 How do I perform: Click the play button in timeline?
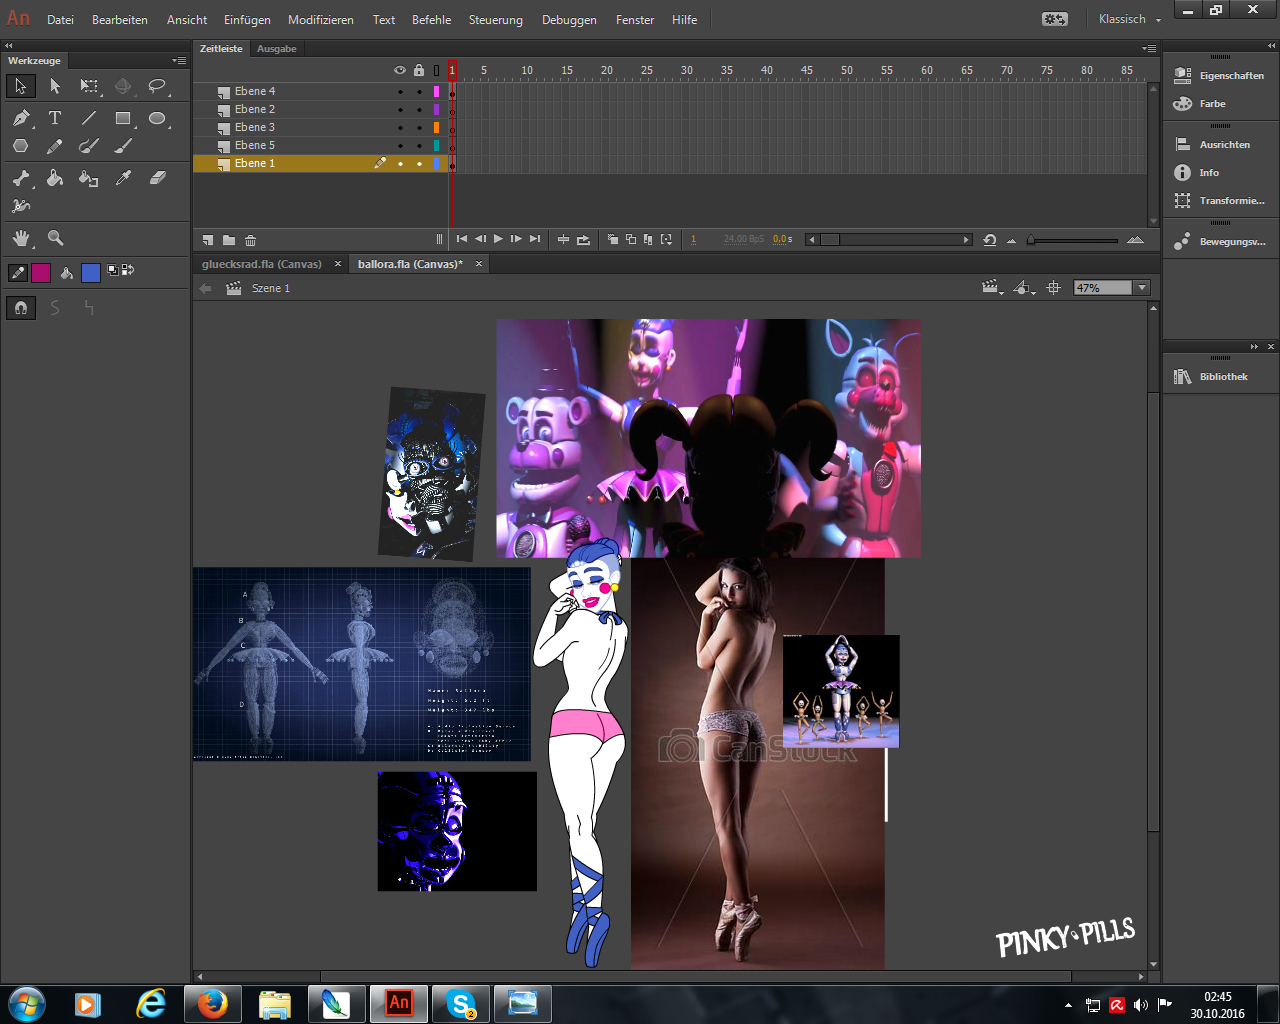click(498, 239)
